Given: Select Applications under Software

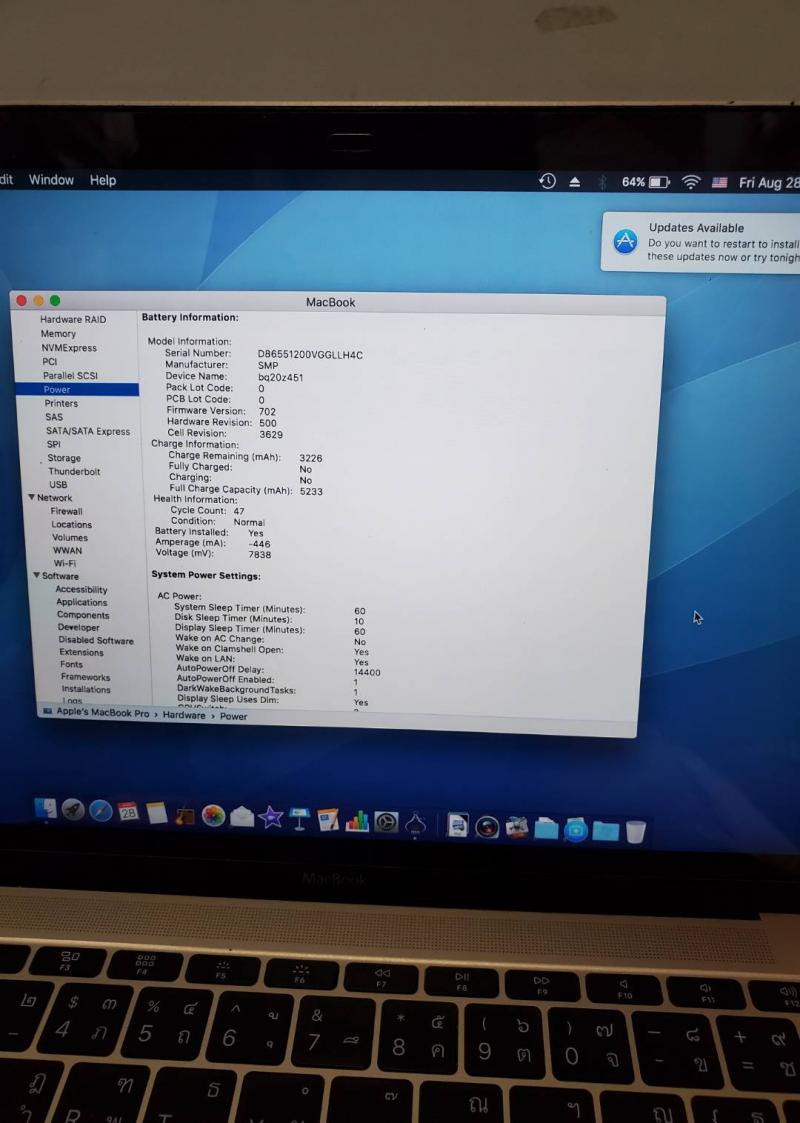Looking at the screenshot, I should click(x=82, y=602).
